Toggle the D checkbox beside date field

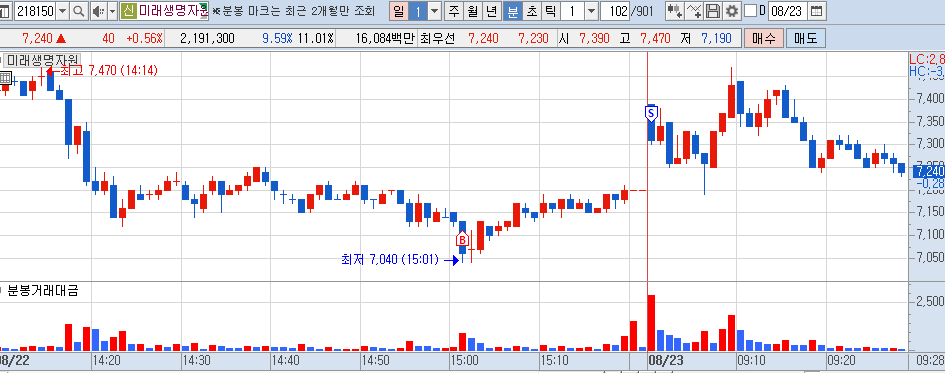coord(750,11)
